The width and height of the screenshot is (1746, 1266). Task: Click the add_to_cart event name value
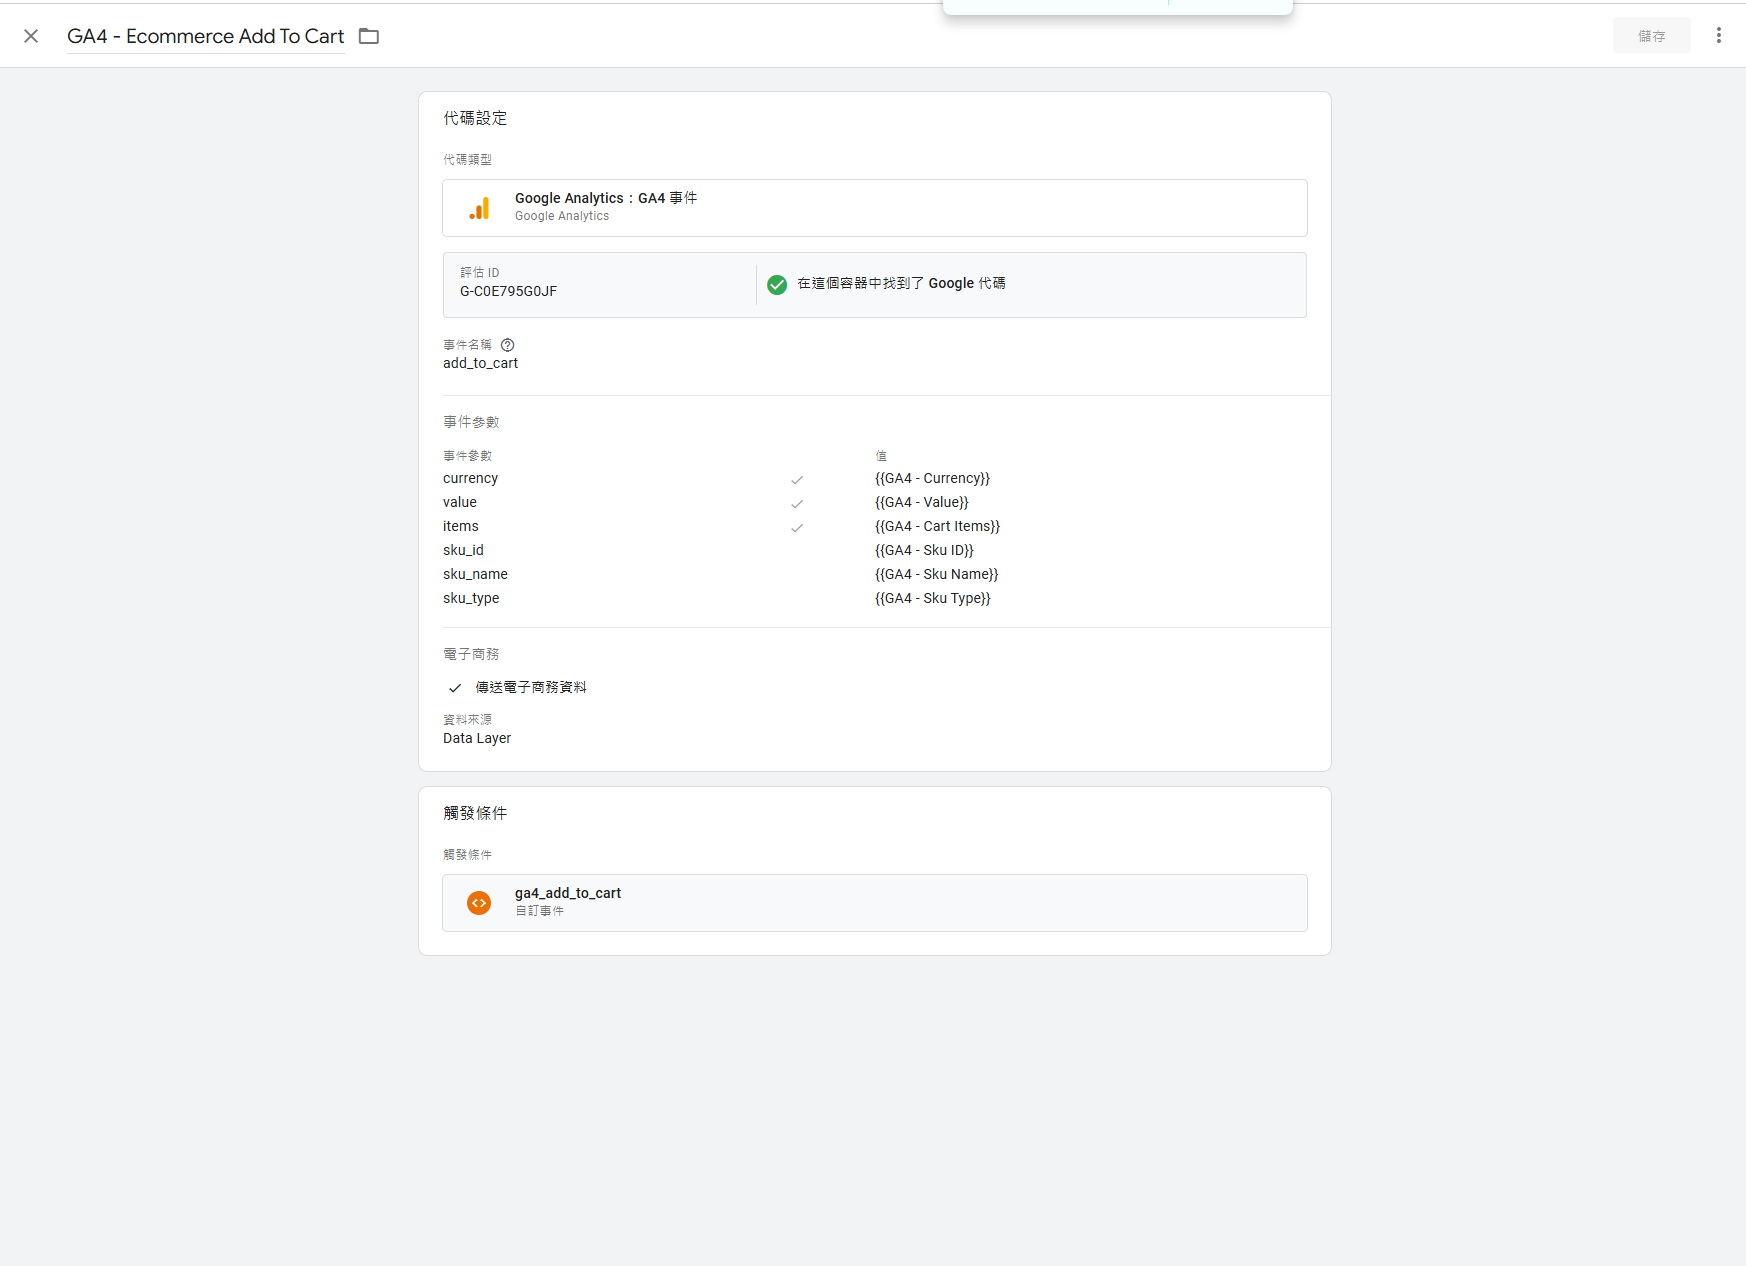pyautogui.click(x=480, y=364)
